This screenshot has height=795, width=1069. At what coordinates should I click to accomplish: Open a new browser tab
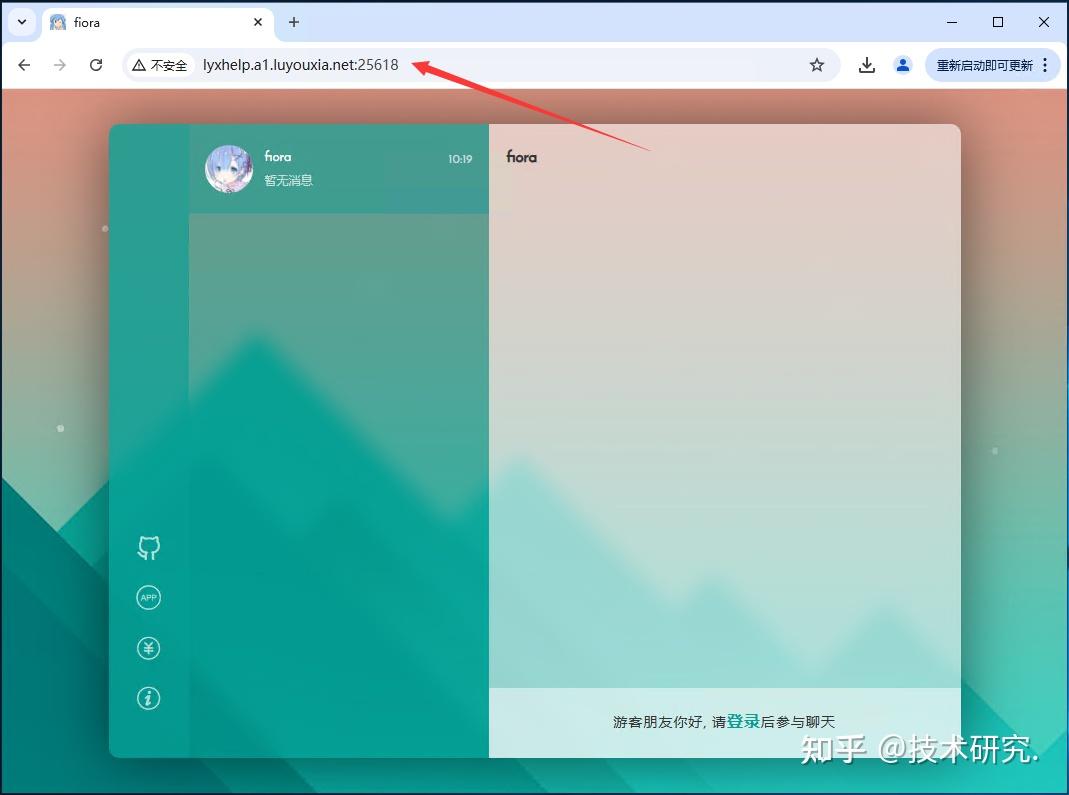[x=294, y=22]
